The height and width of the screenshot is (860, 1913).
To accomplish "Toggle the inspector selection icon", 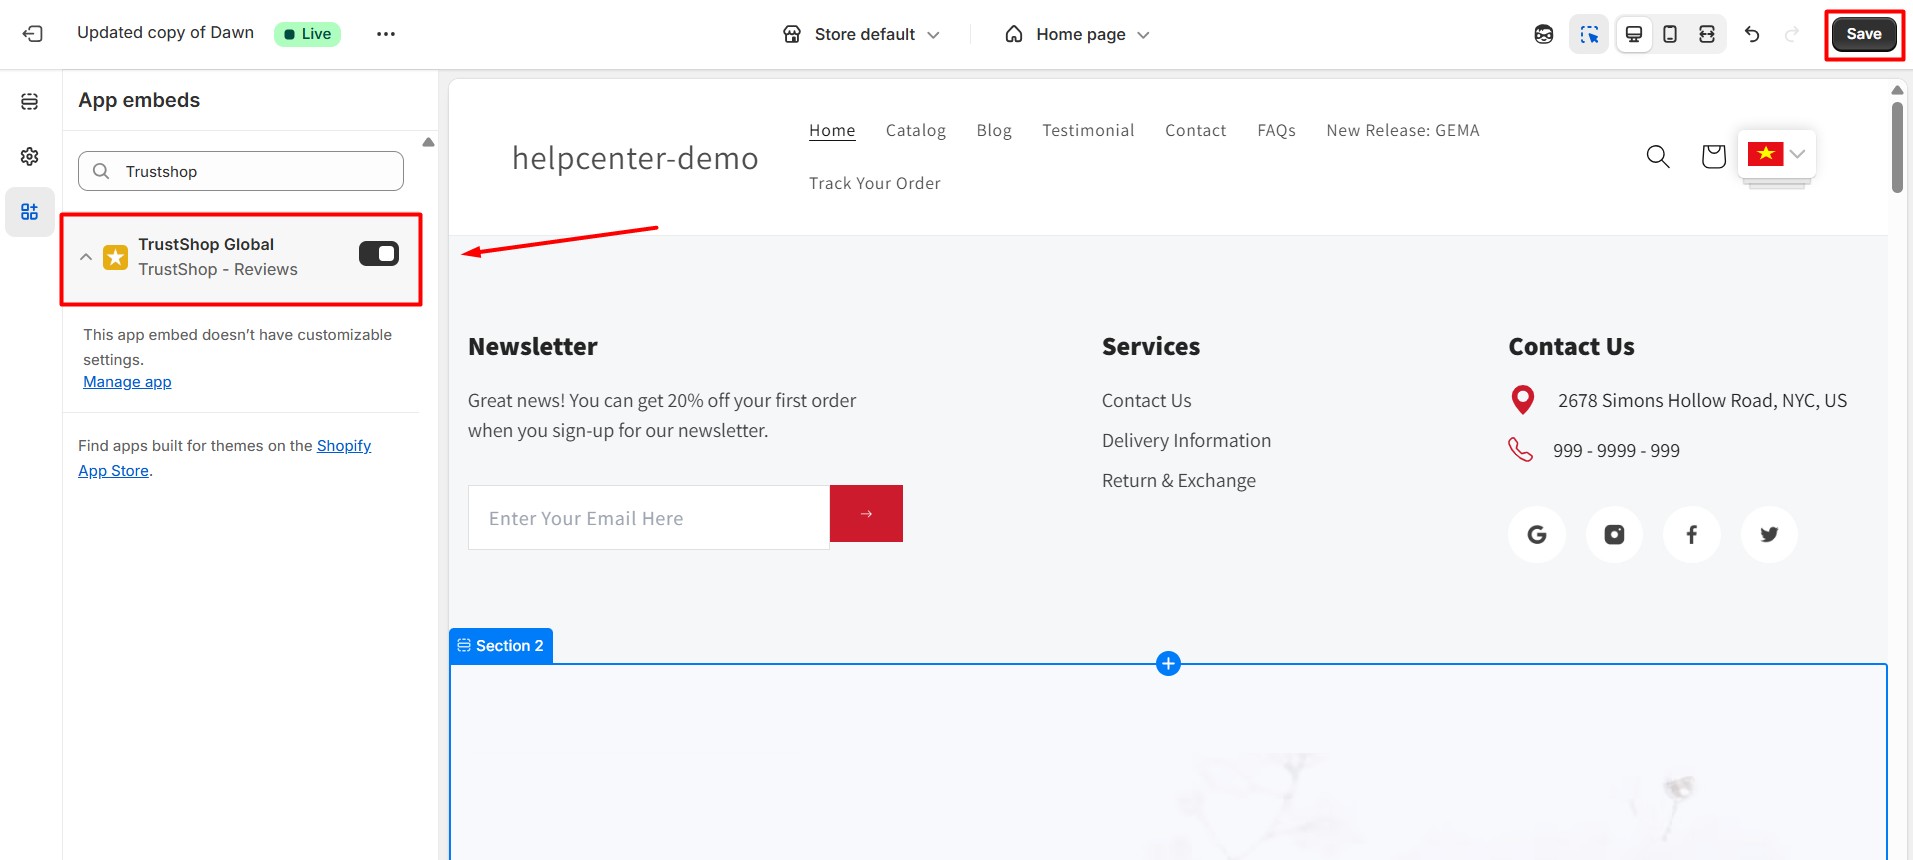I will [1589, 34].
